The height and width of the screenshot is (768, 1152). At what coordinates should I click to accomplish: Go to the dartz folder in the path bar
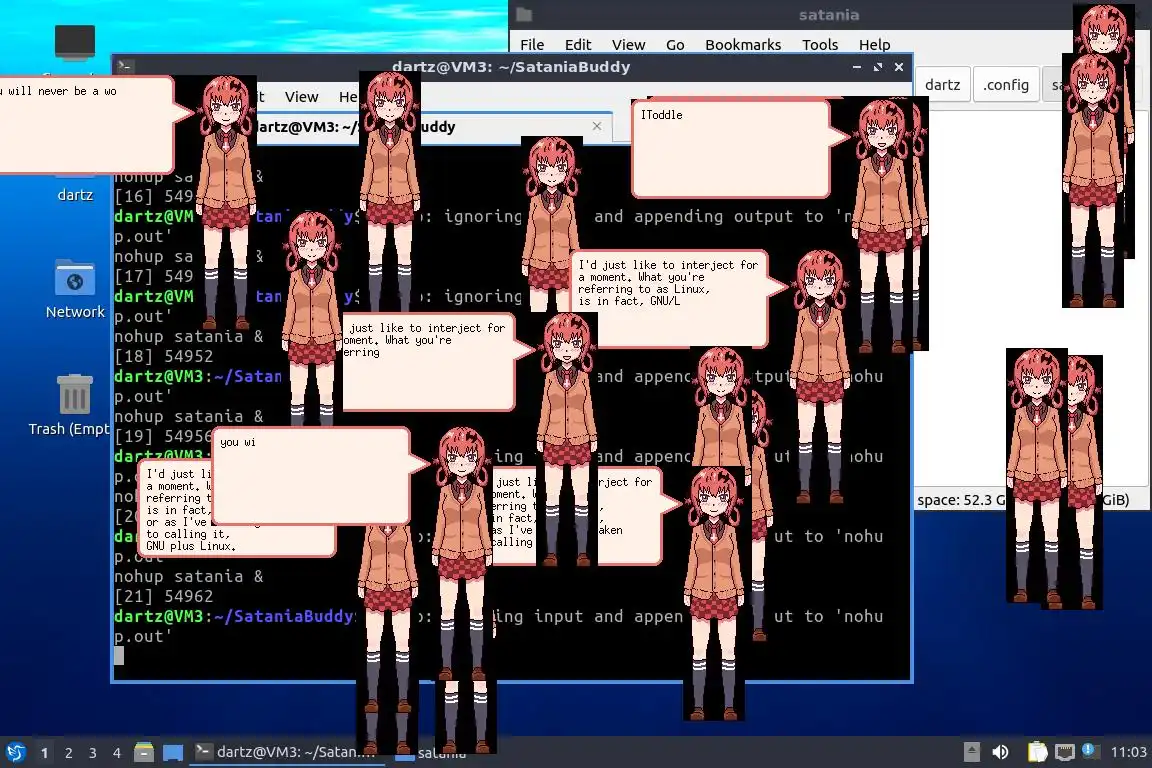click(x=943, y=85)
